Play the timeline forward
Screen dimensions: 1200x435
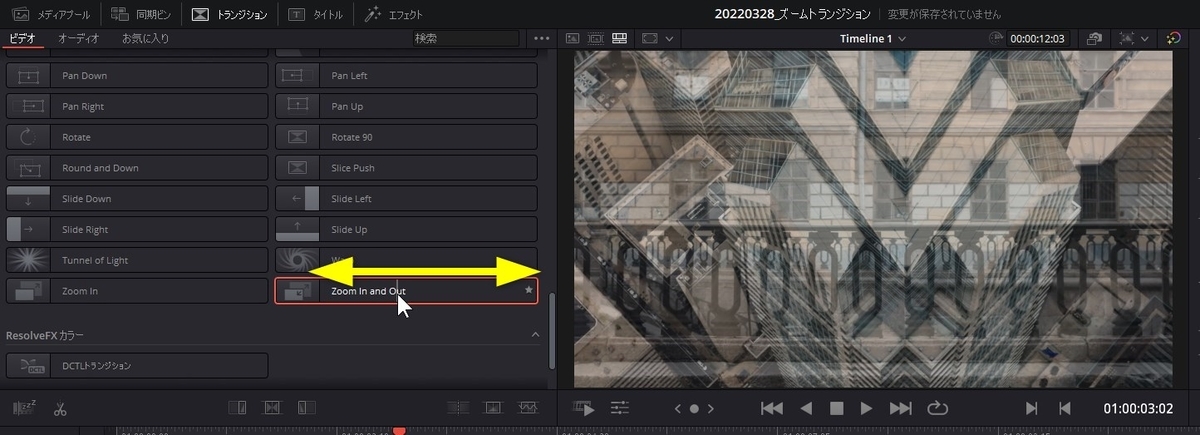[x=867, y=408]
